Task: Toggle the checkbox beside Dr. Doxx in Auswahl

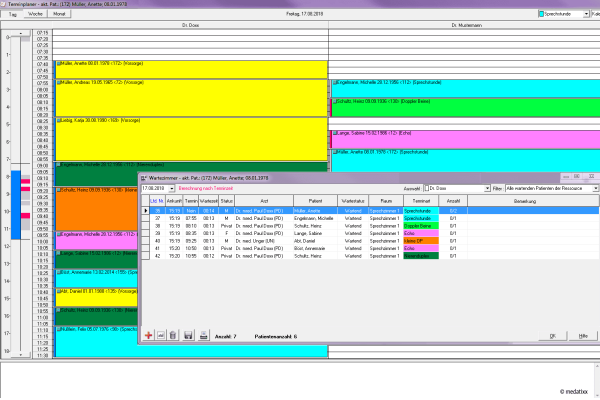Action: pyautogui.click(x=427, y=188)
